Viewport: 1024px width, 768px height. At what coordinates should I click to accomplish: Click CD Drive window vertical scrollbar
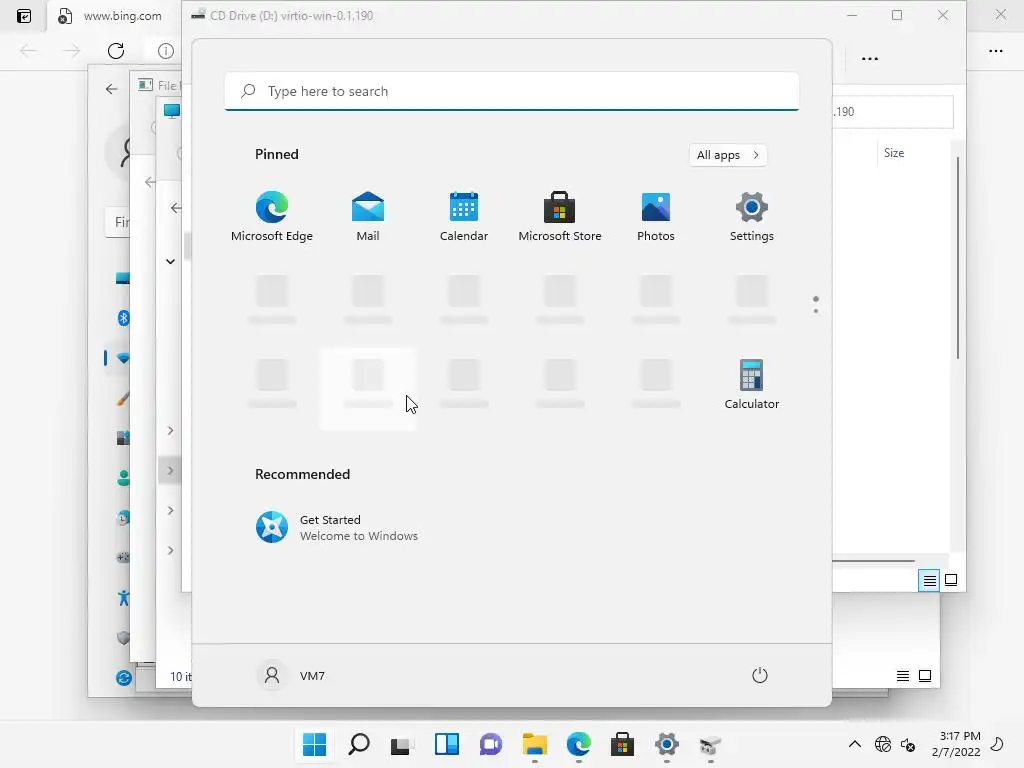click(957, 257)
